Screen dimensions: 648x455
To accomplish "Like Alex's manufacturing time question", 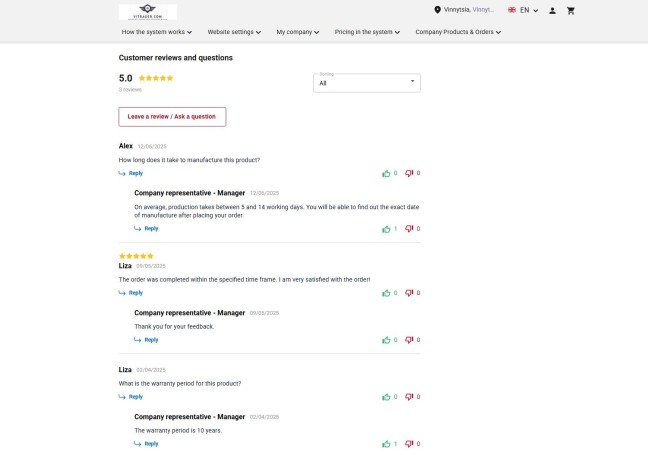I will coord(386,173).
